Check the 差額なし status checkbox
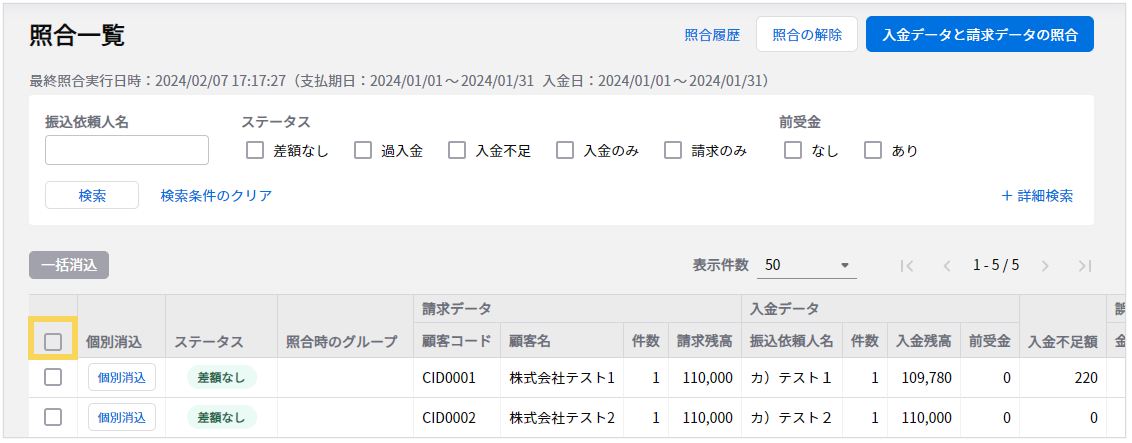The image size is (1132, 443). coord(255,151)
